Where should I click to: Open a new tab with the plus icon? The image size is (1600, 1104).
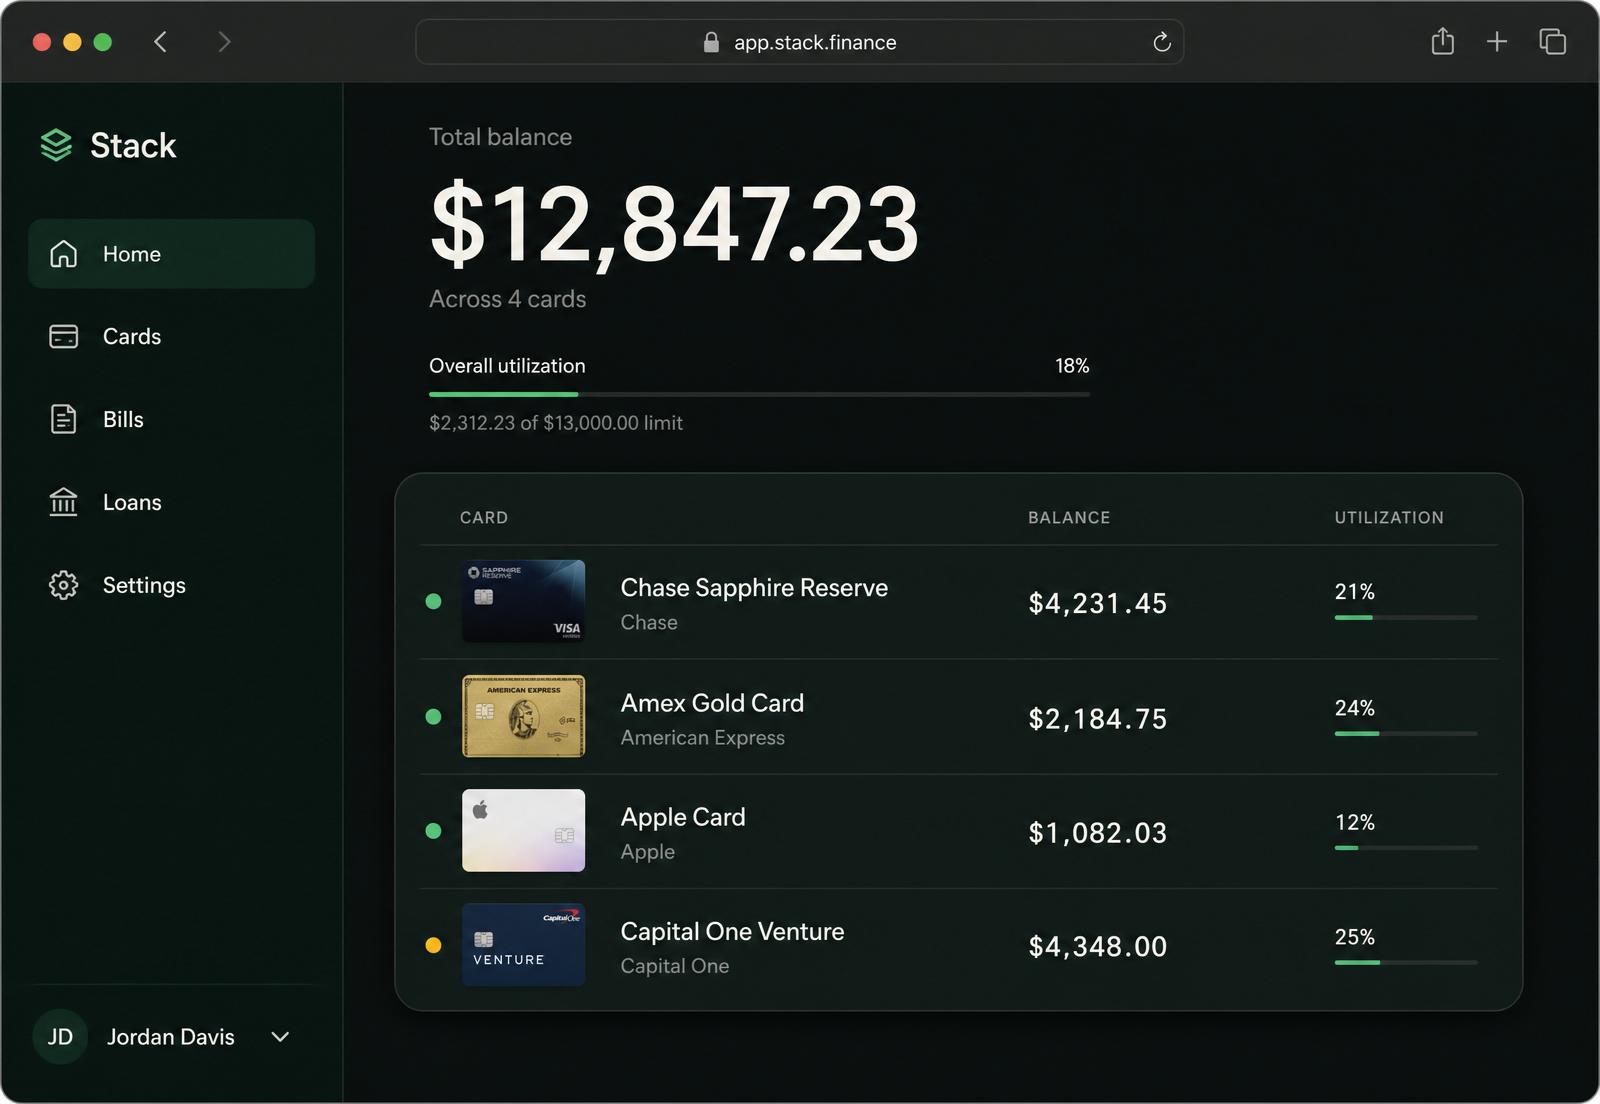click(x=1497, y=42)
